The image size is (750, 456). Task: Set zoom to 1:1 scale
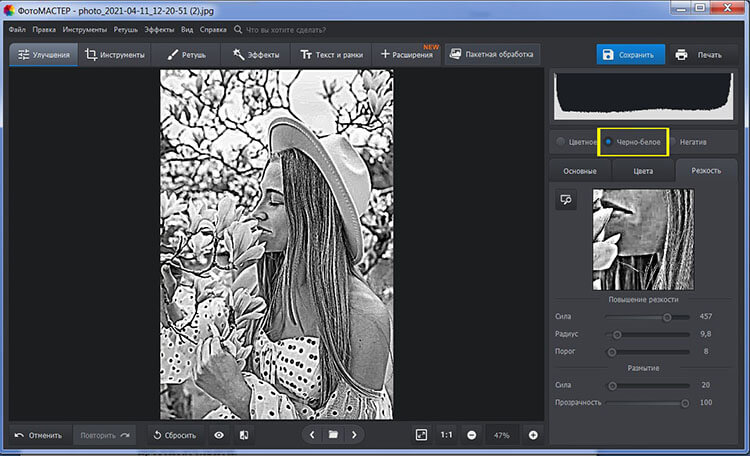[446, 435]
